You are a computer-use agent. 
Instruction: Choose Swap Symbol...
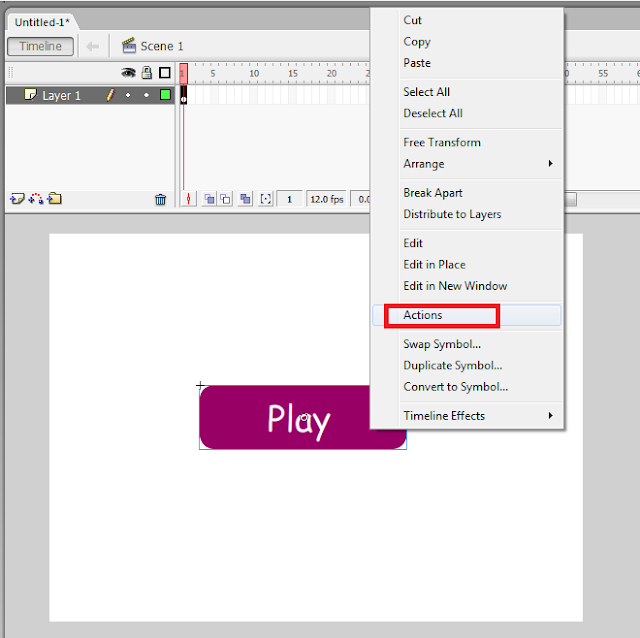coord(467,344)
